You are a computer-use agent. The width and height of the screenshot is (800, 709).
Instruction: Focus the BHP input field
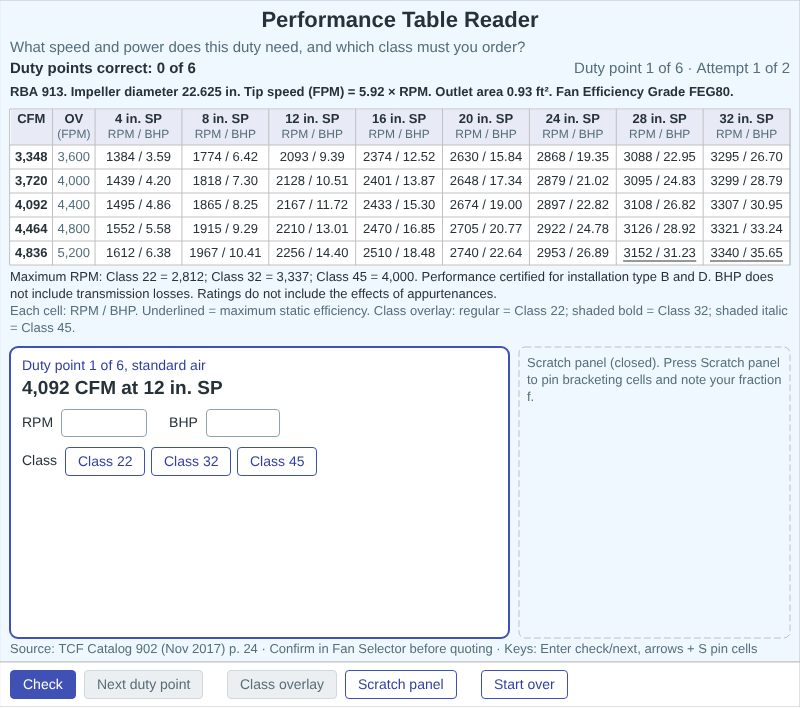tap(243, 422)
